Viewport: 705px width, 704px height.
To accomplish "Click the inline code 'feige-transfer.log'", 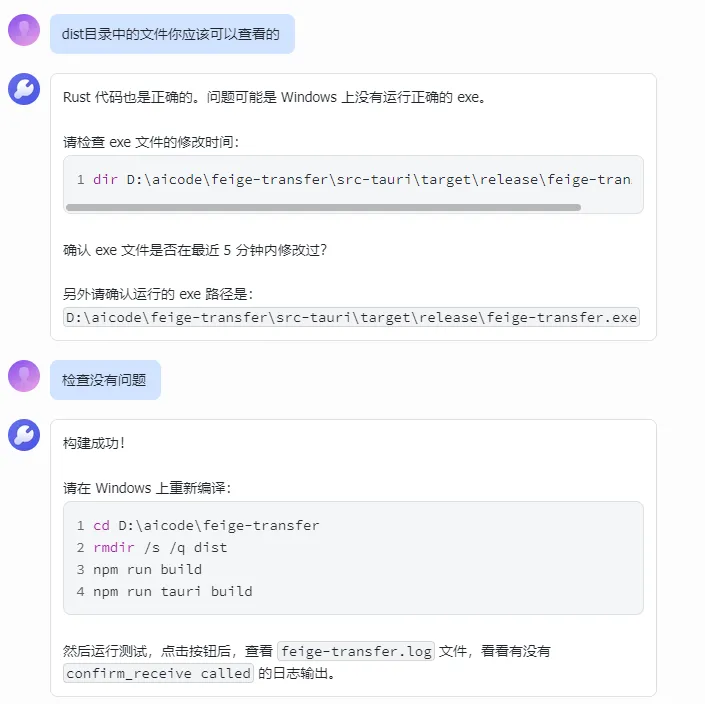I will pyautogui.click(x=356, y=651).
